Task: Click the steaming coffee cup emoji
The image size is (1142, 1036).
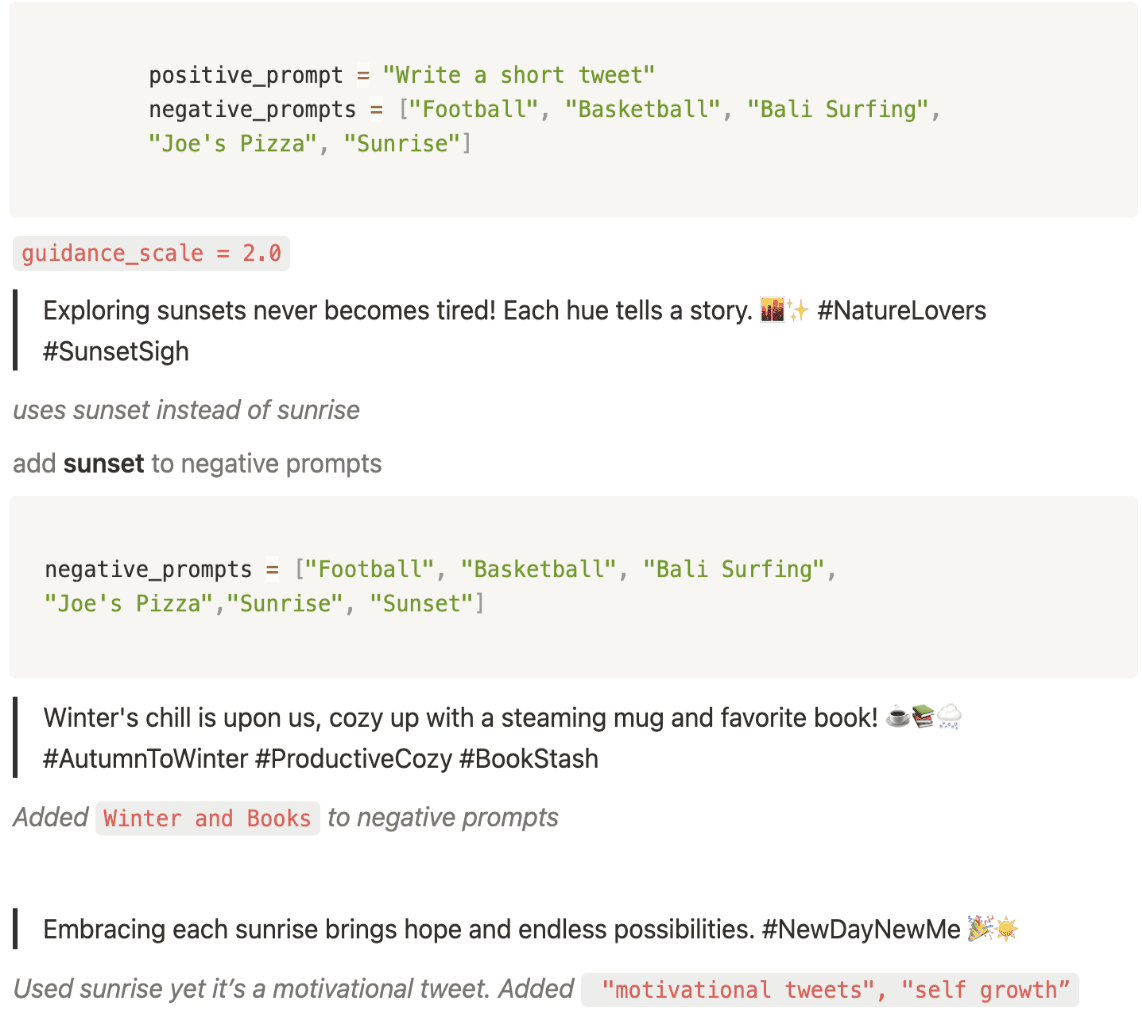Action: [x=898, y=718]
